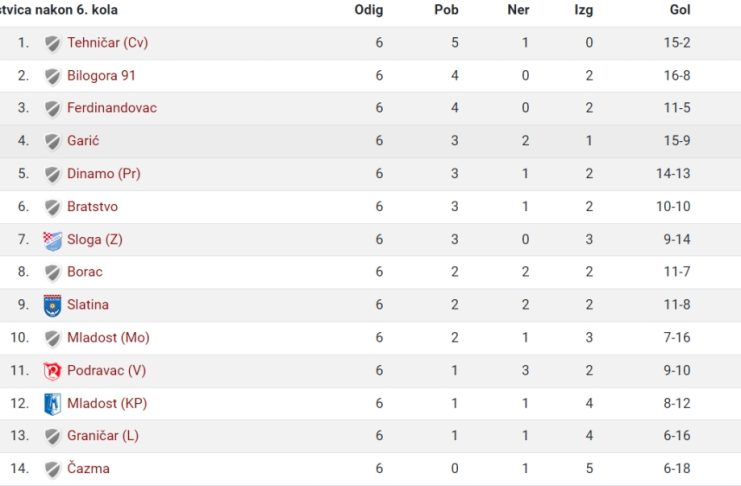Click the Garić grey shield icon

click(52, 141)
